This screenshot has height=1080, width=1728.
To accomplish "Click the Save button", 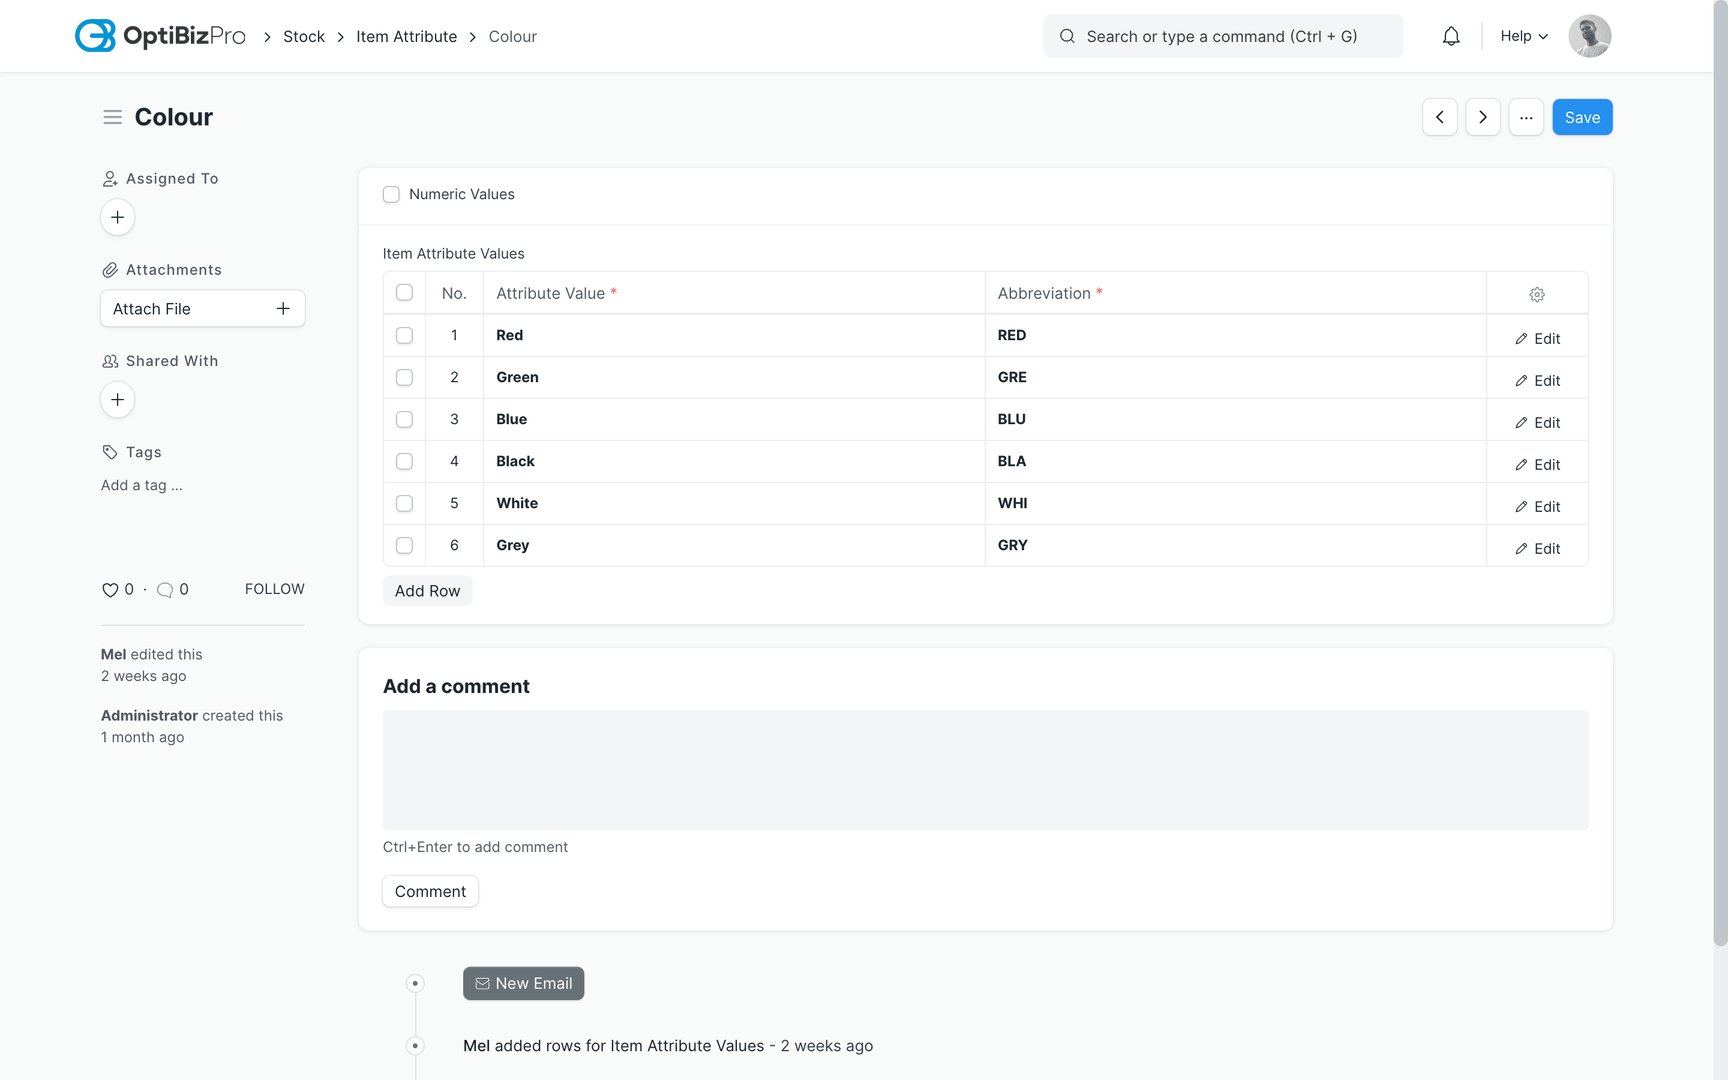I will click(1582, 117).
